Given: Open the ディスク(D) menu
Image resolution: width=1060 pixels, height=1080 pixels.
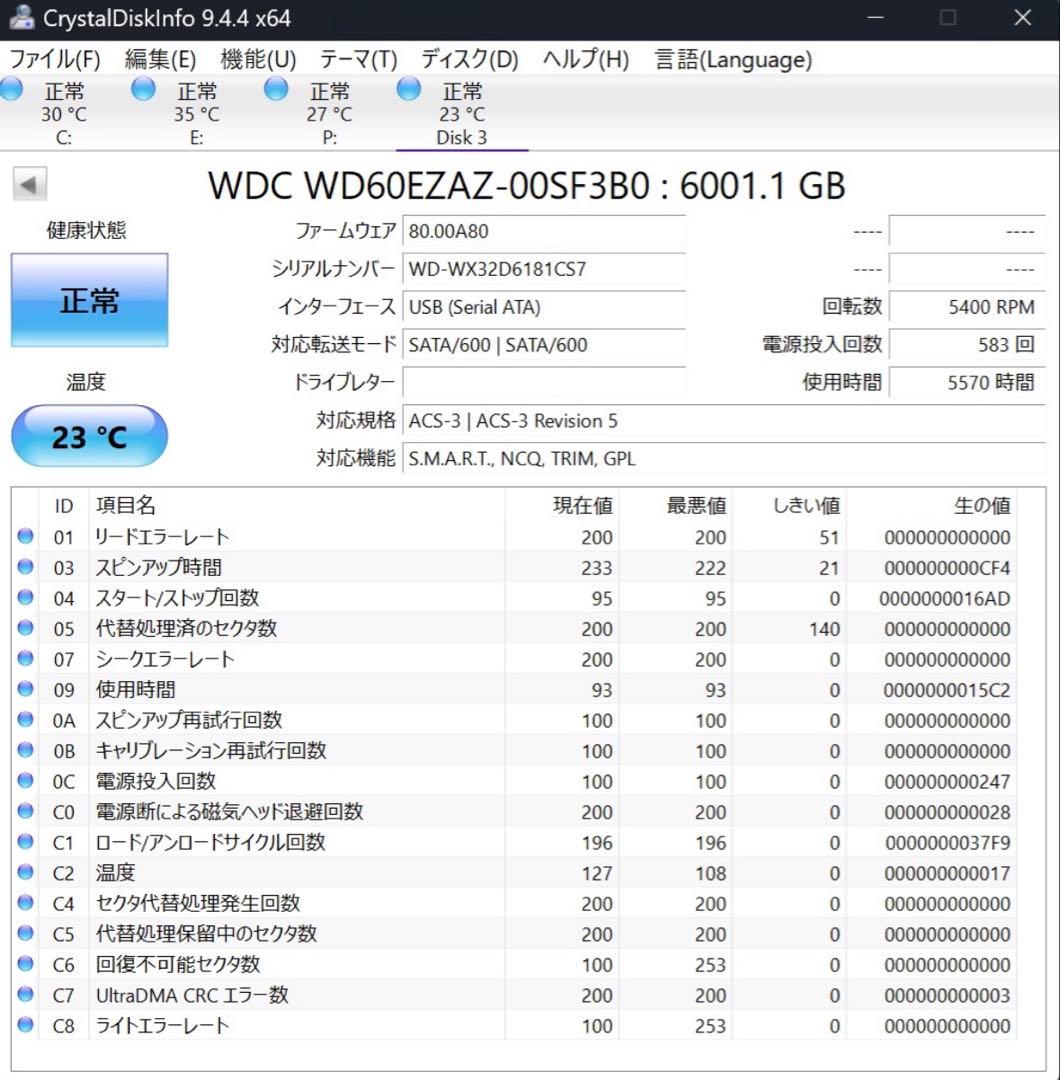Looking at the screenshot, I should click(x=469, y=59).
